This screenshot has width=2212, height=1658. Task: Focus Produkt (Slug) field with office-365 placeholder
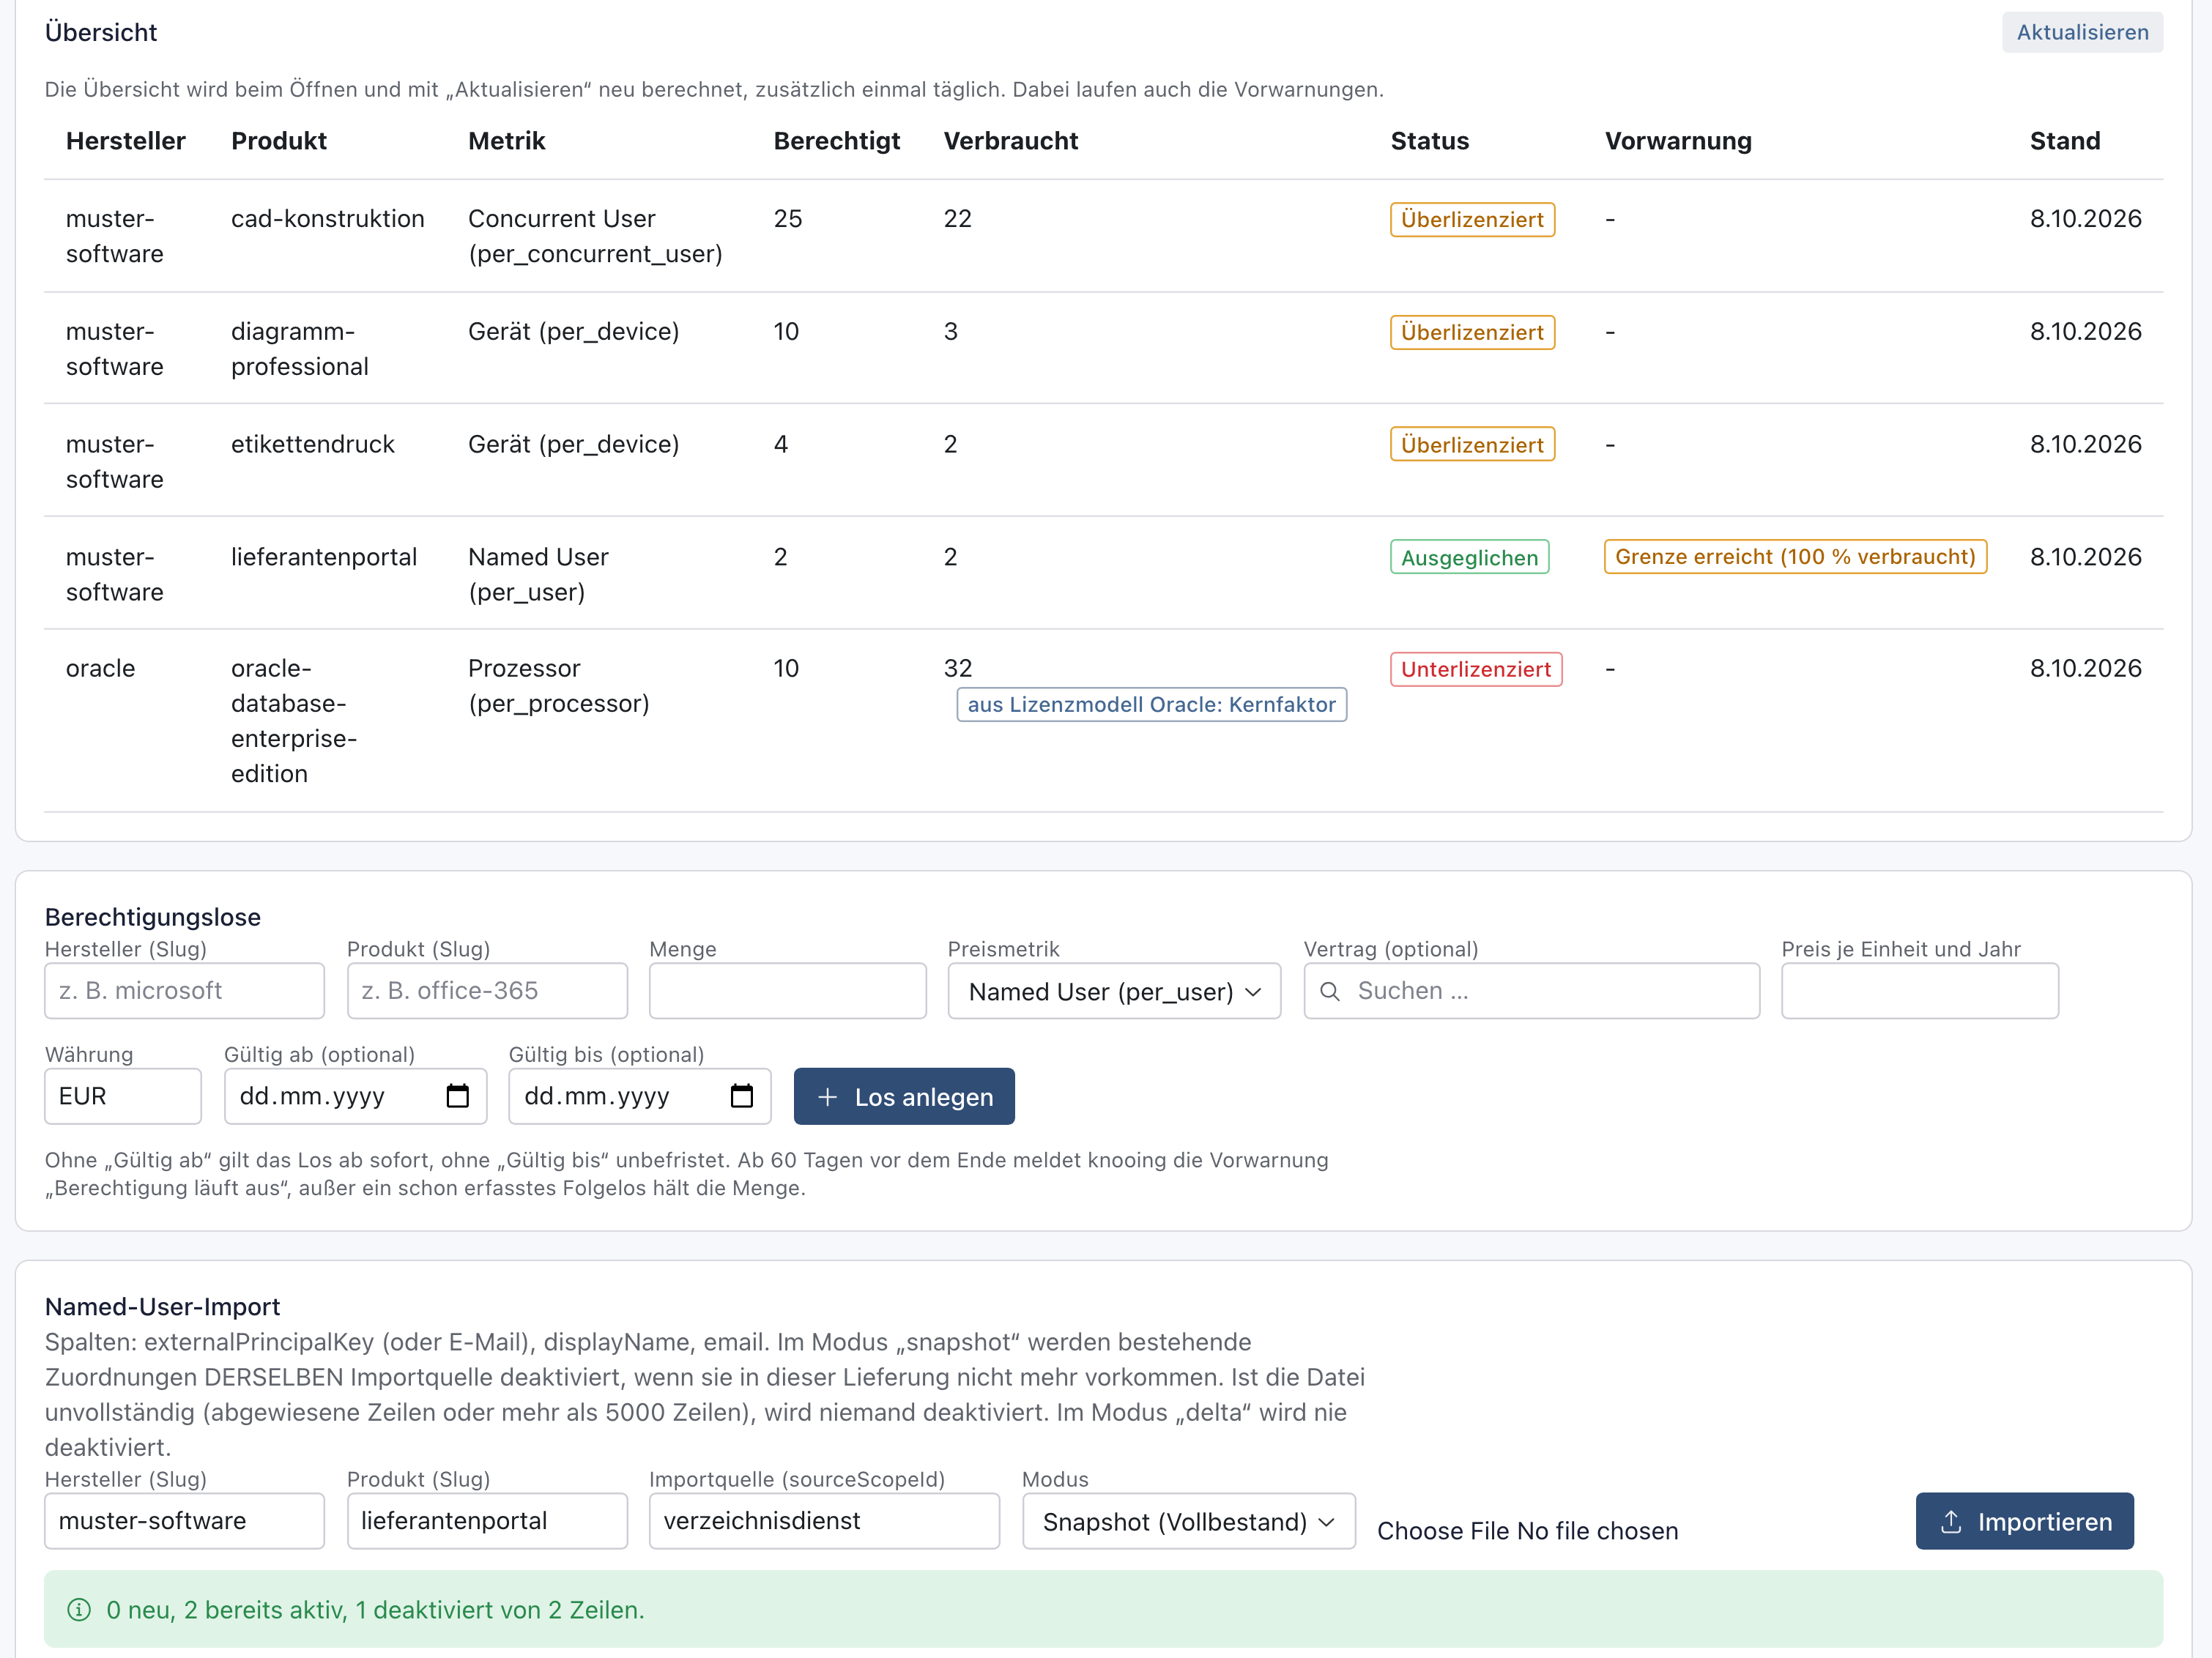(x=487, y=991)
